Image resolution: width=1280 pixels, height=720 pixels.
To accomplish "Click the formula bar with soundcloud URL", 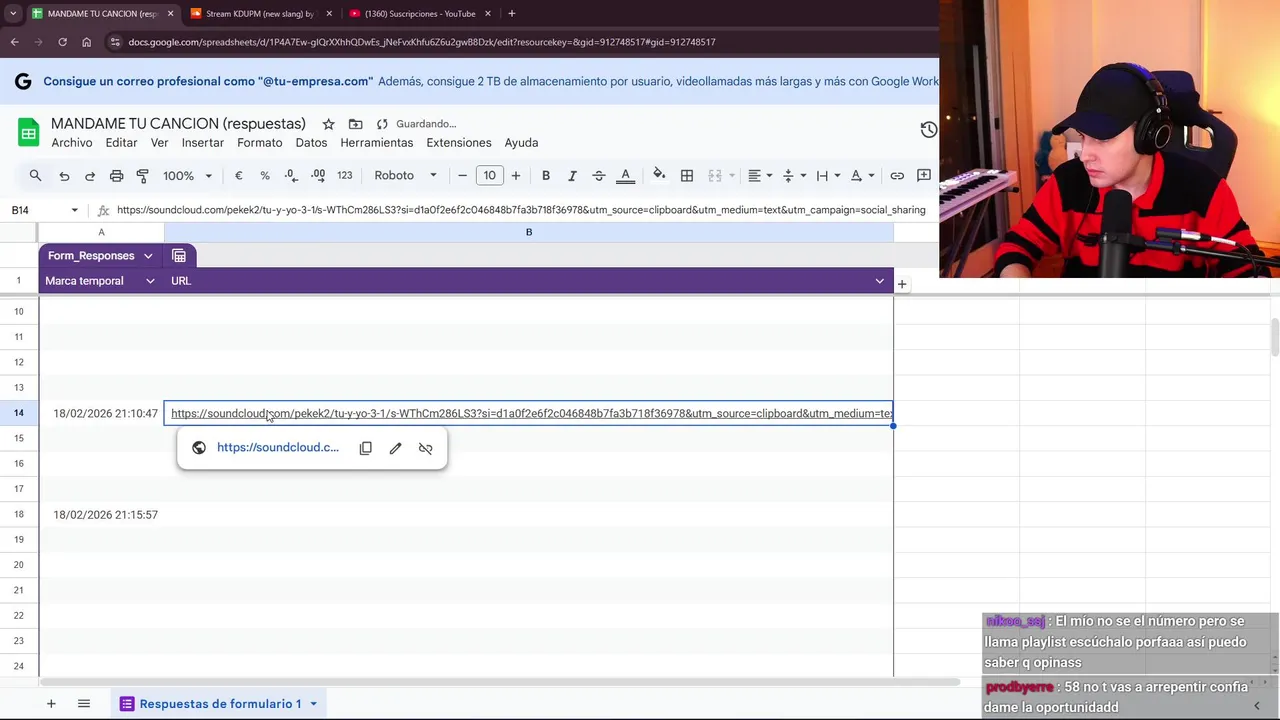I will pos(521,210).
